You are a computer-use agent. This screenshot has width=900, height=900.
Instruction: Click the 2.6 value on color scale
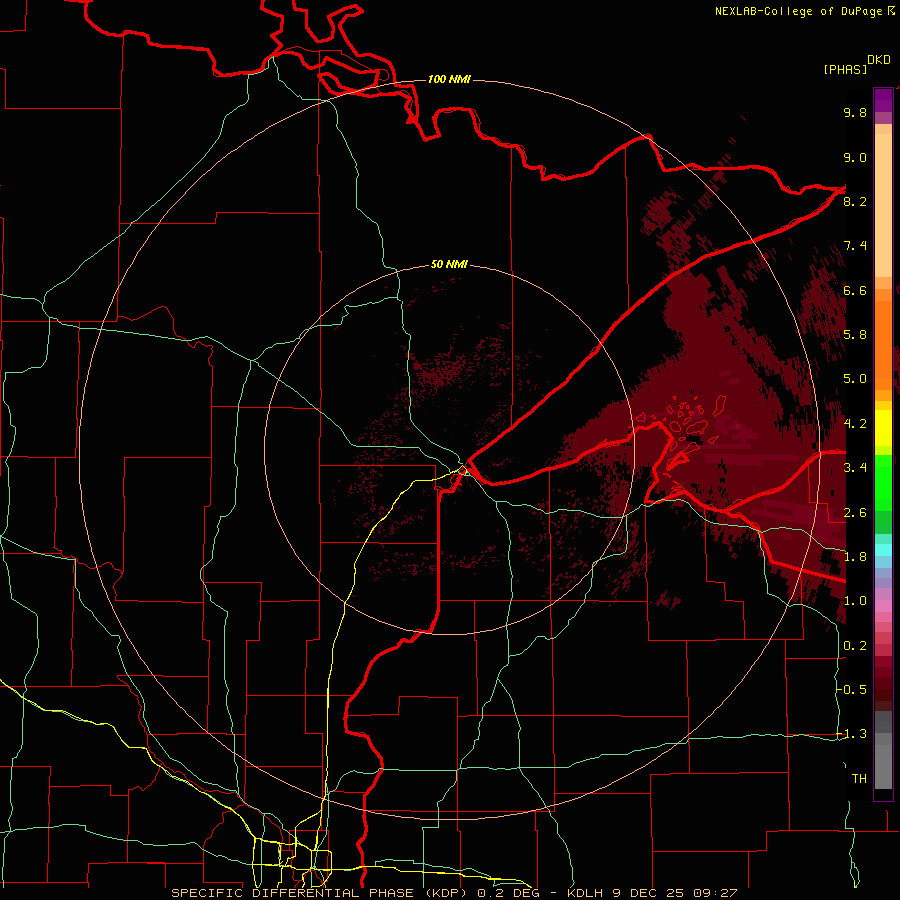(x=855, y=512)
